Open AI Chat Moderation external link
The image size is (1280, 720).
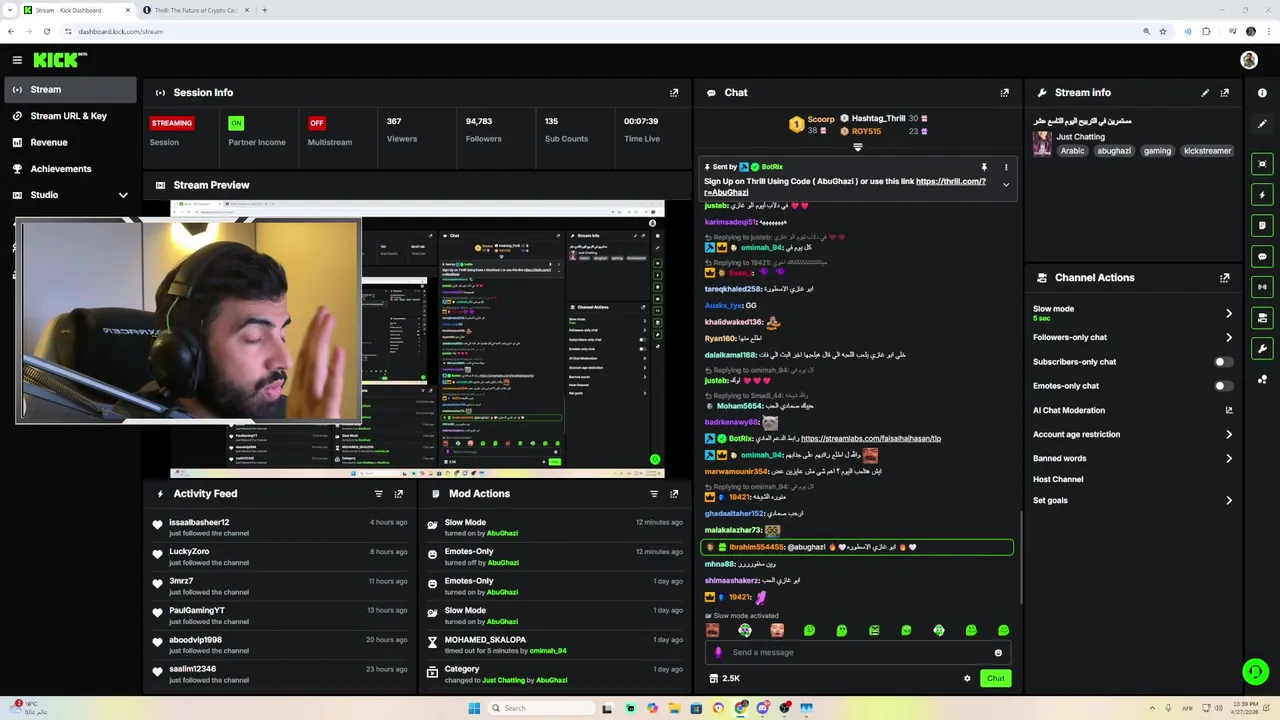[1229, 410]
